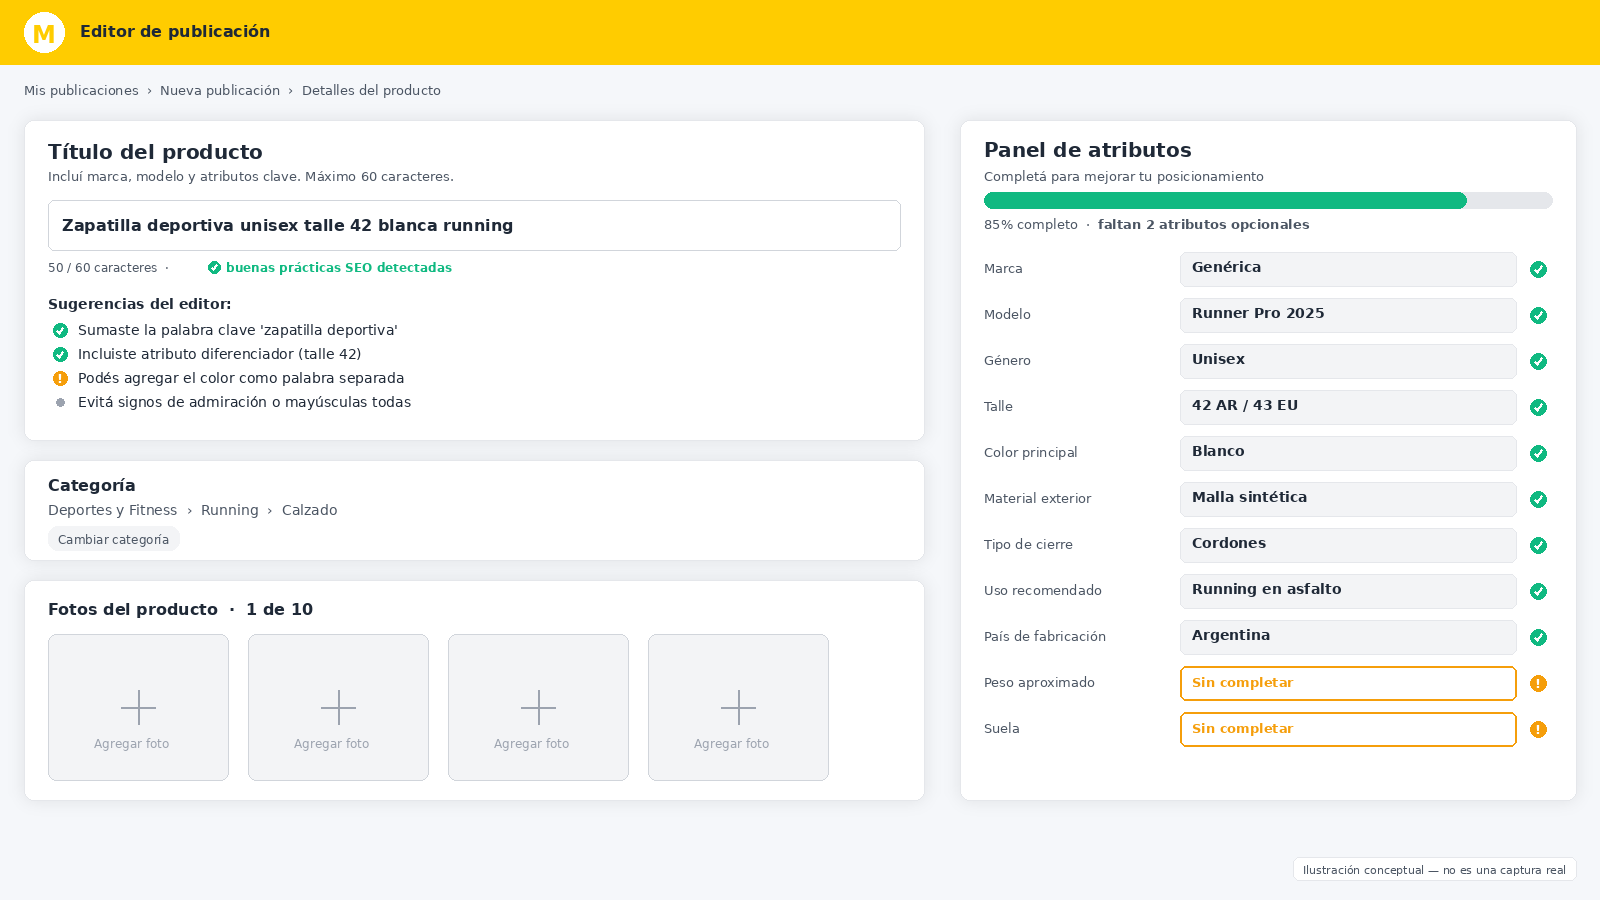Open the Color principal field showing Blanco
This screenshot has width=1600, height=900.
tap(1348, 454)
